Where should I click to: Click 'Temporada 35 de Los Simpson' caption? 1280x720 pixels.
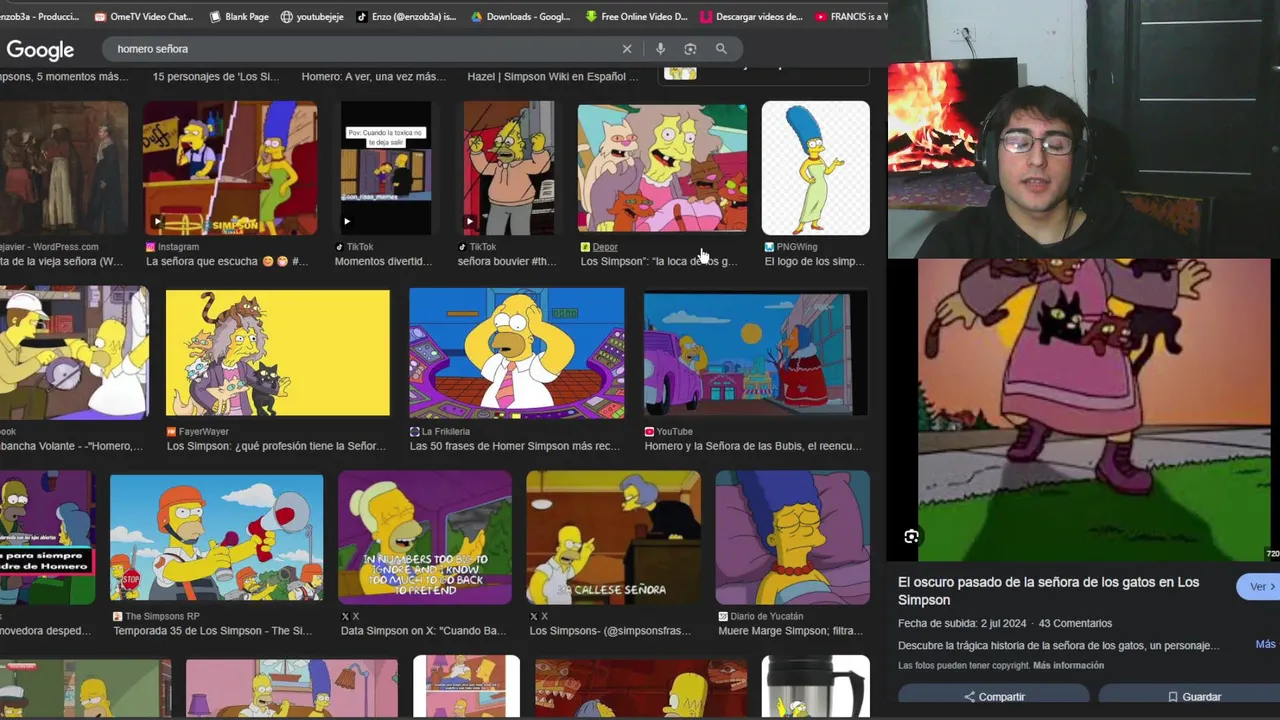(x=212, y=631)
